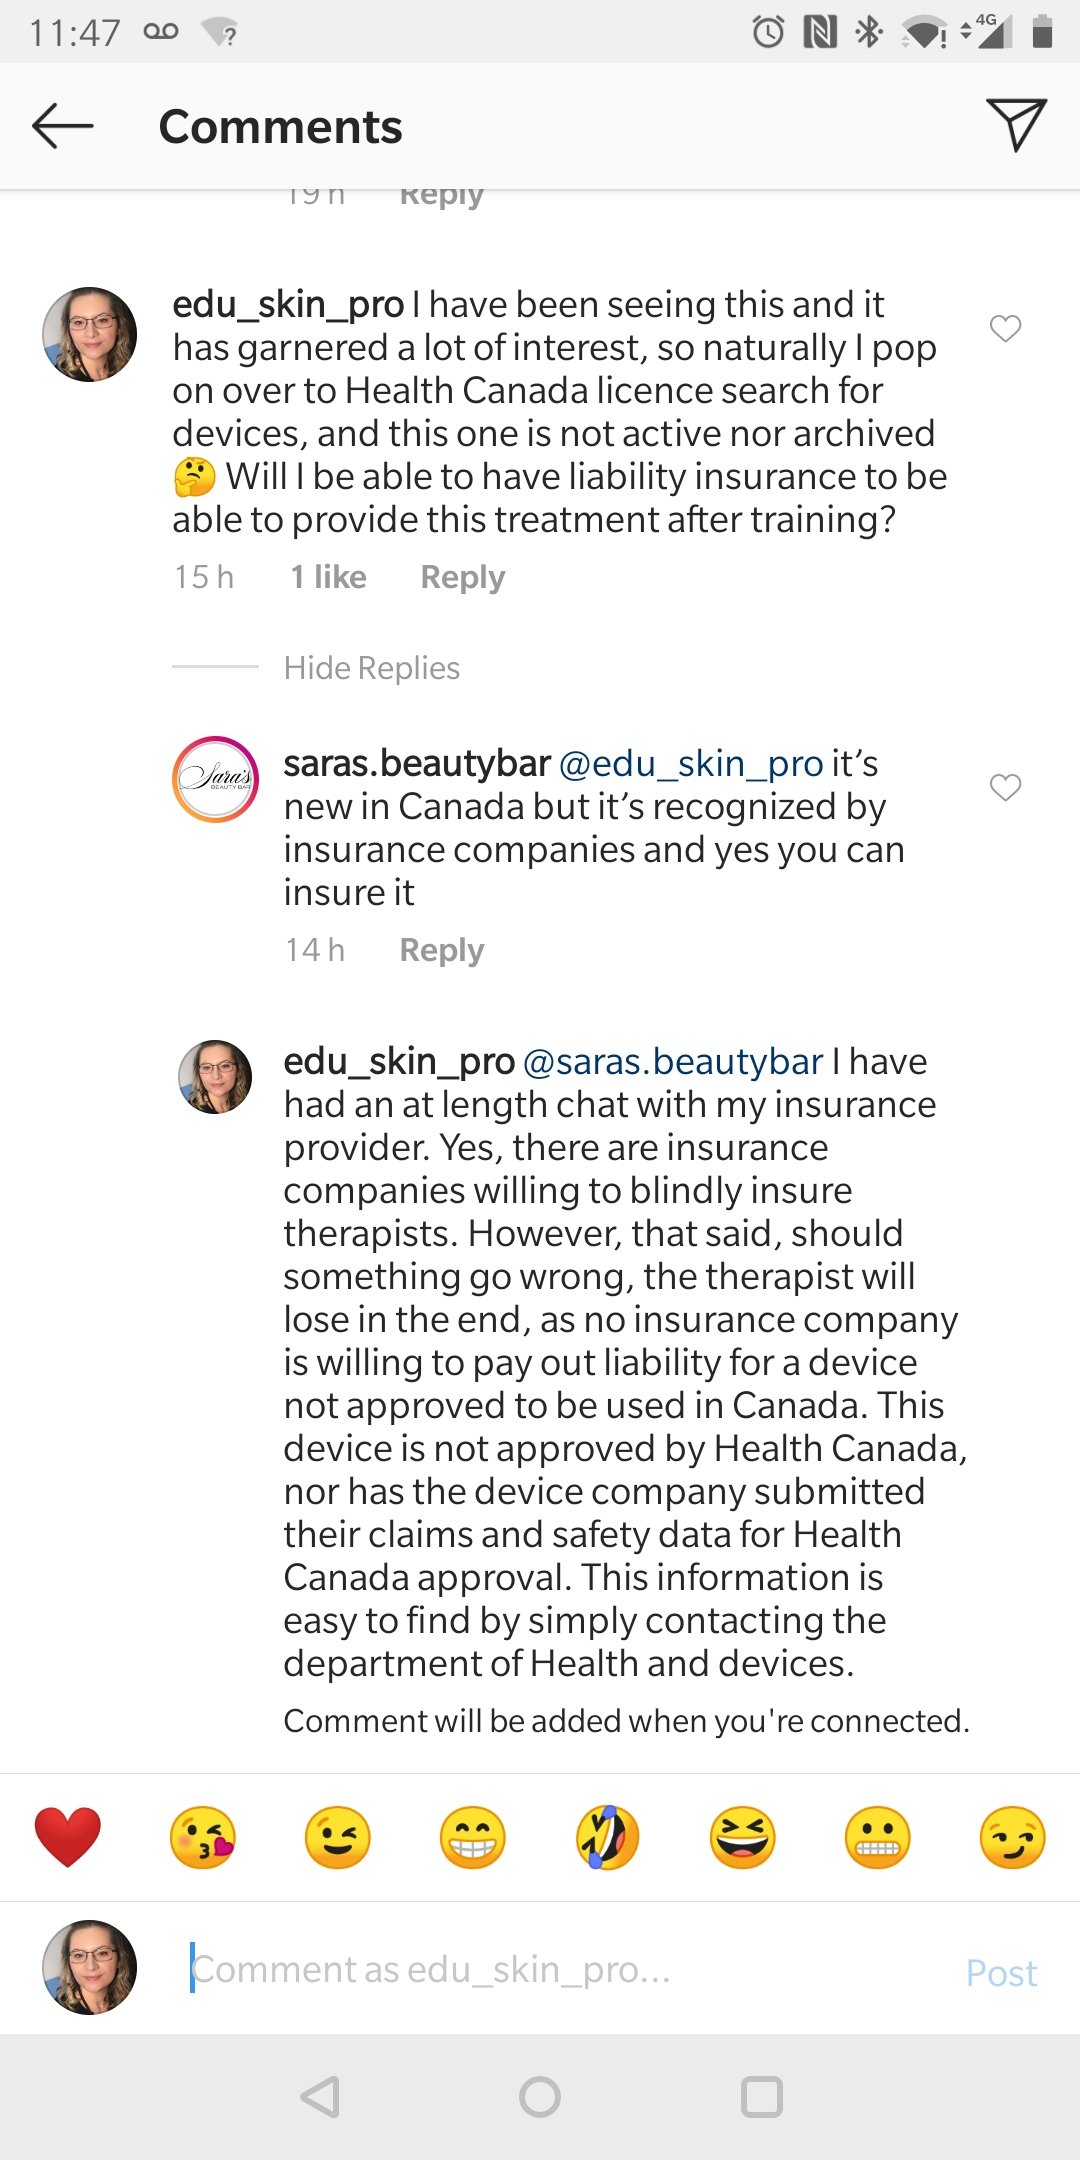Open direct share paper plane icon

click(x=1015, y=125)
